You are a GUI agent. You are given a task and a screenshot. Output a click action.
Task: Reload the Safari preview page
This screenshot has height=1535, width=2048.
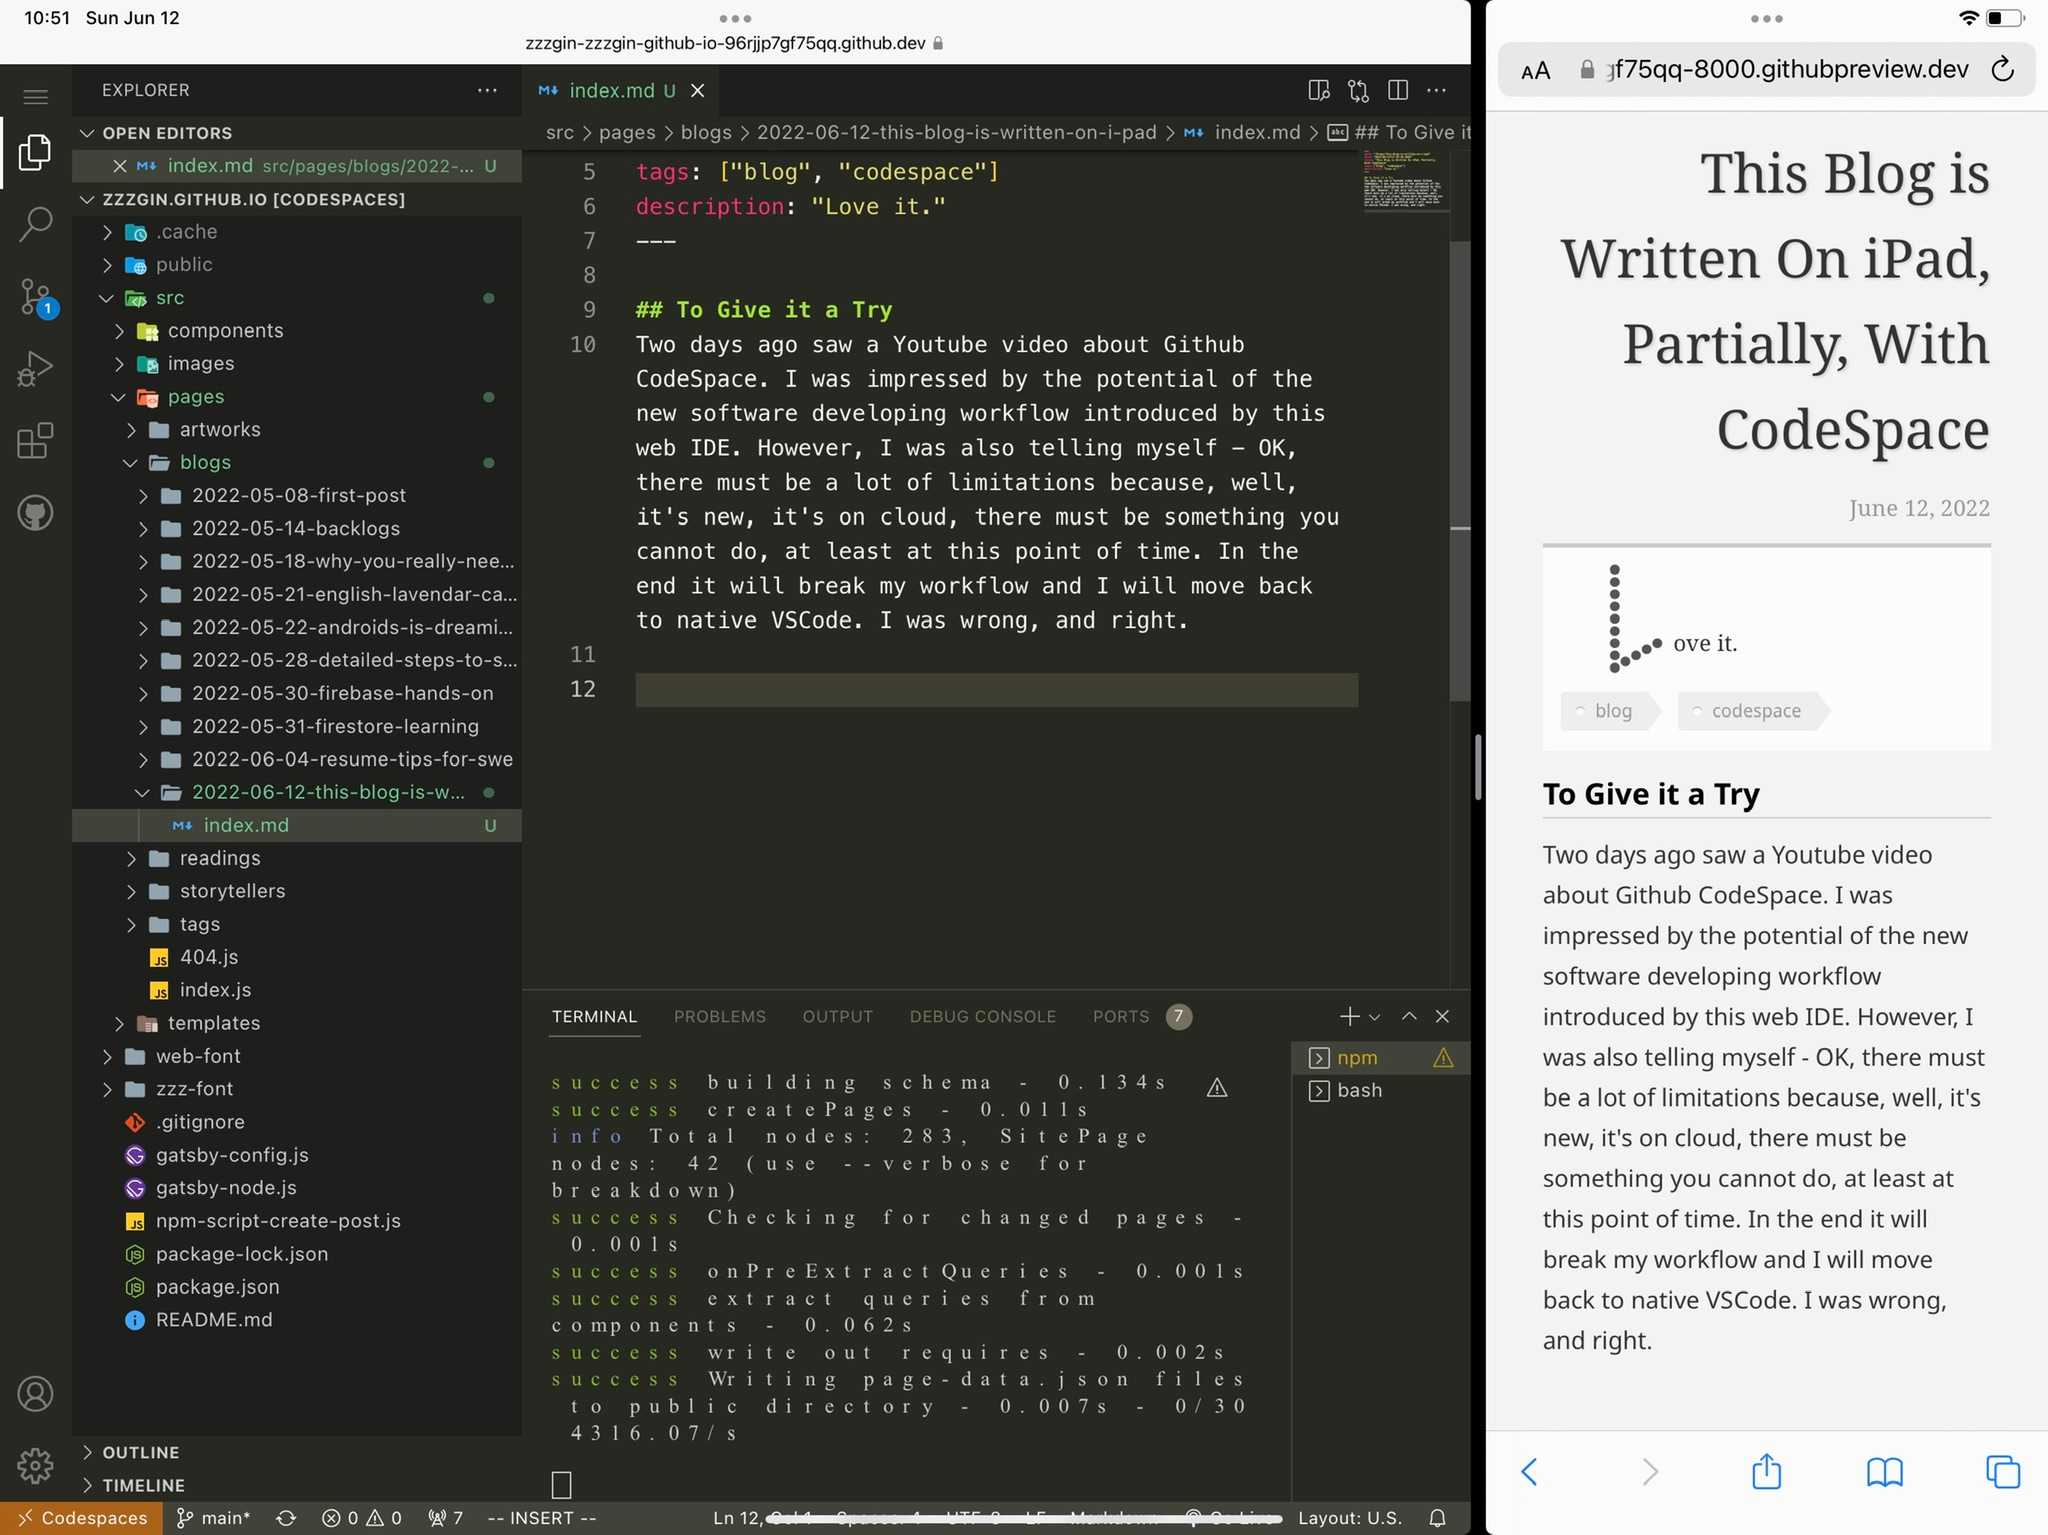[x=2002, y=70]
